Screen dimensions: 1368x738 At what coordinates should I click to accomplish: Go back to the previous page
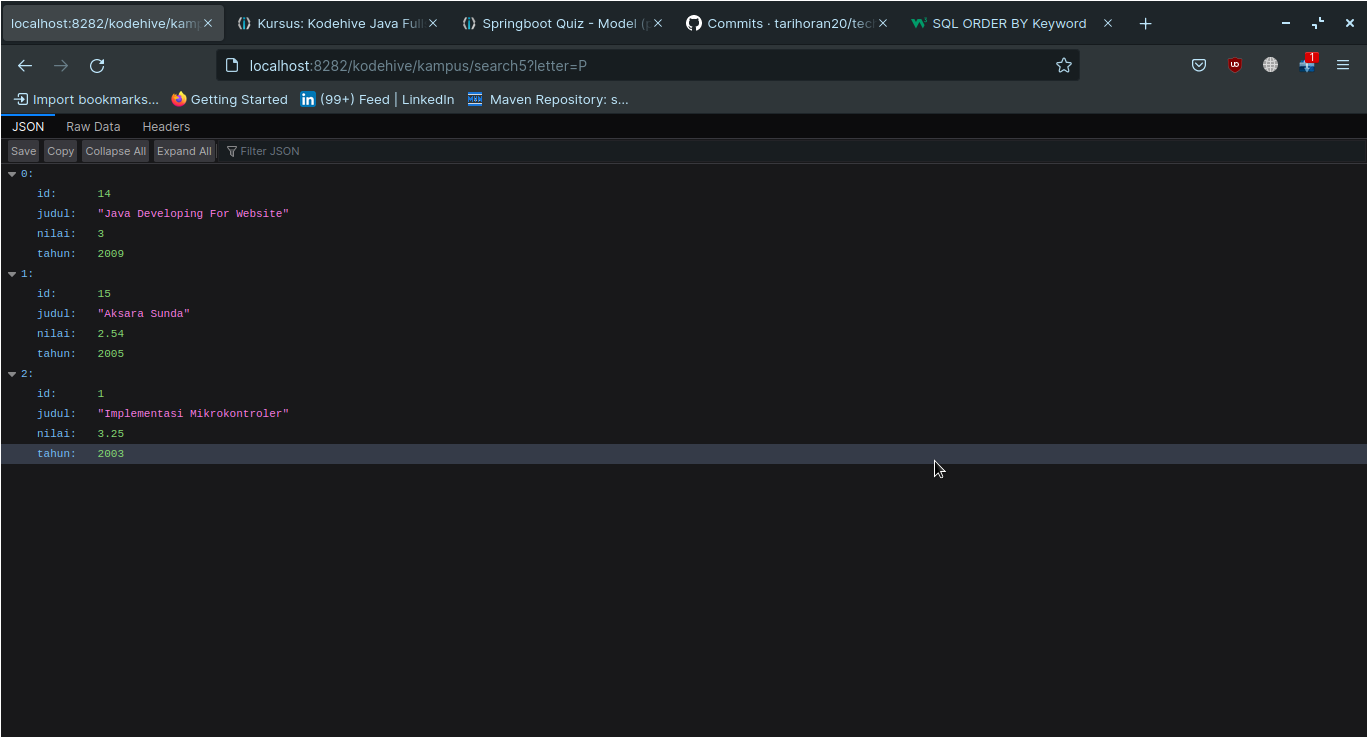pos(24,66)
